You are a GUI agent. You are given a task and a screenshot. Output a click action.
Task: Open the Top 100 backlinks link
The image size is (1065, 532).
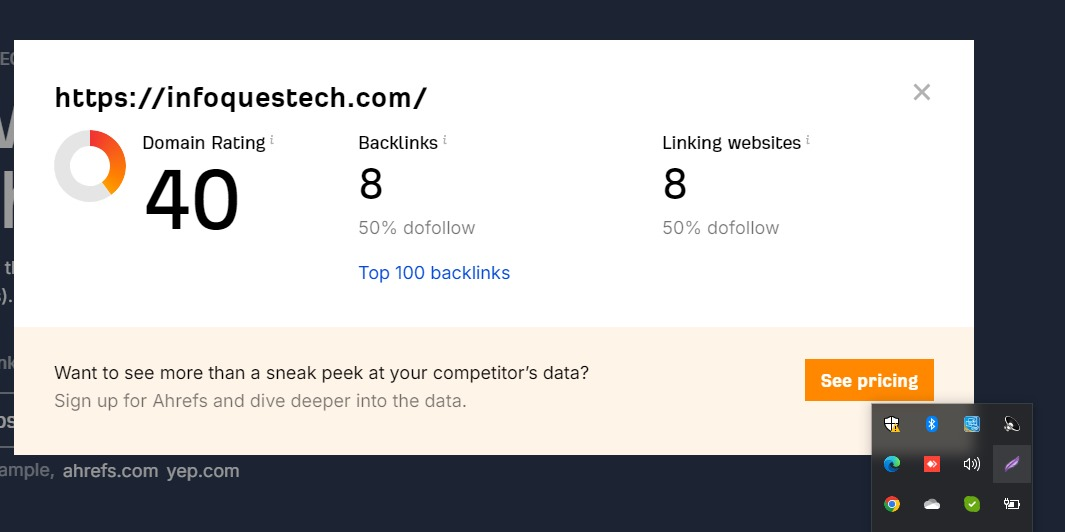434,273
